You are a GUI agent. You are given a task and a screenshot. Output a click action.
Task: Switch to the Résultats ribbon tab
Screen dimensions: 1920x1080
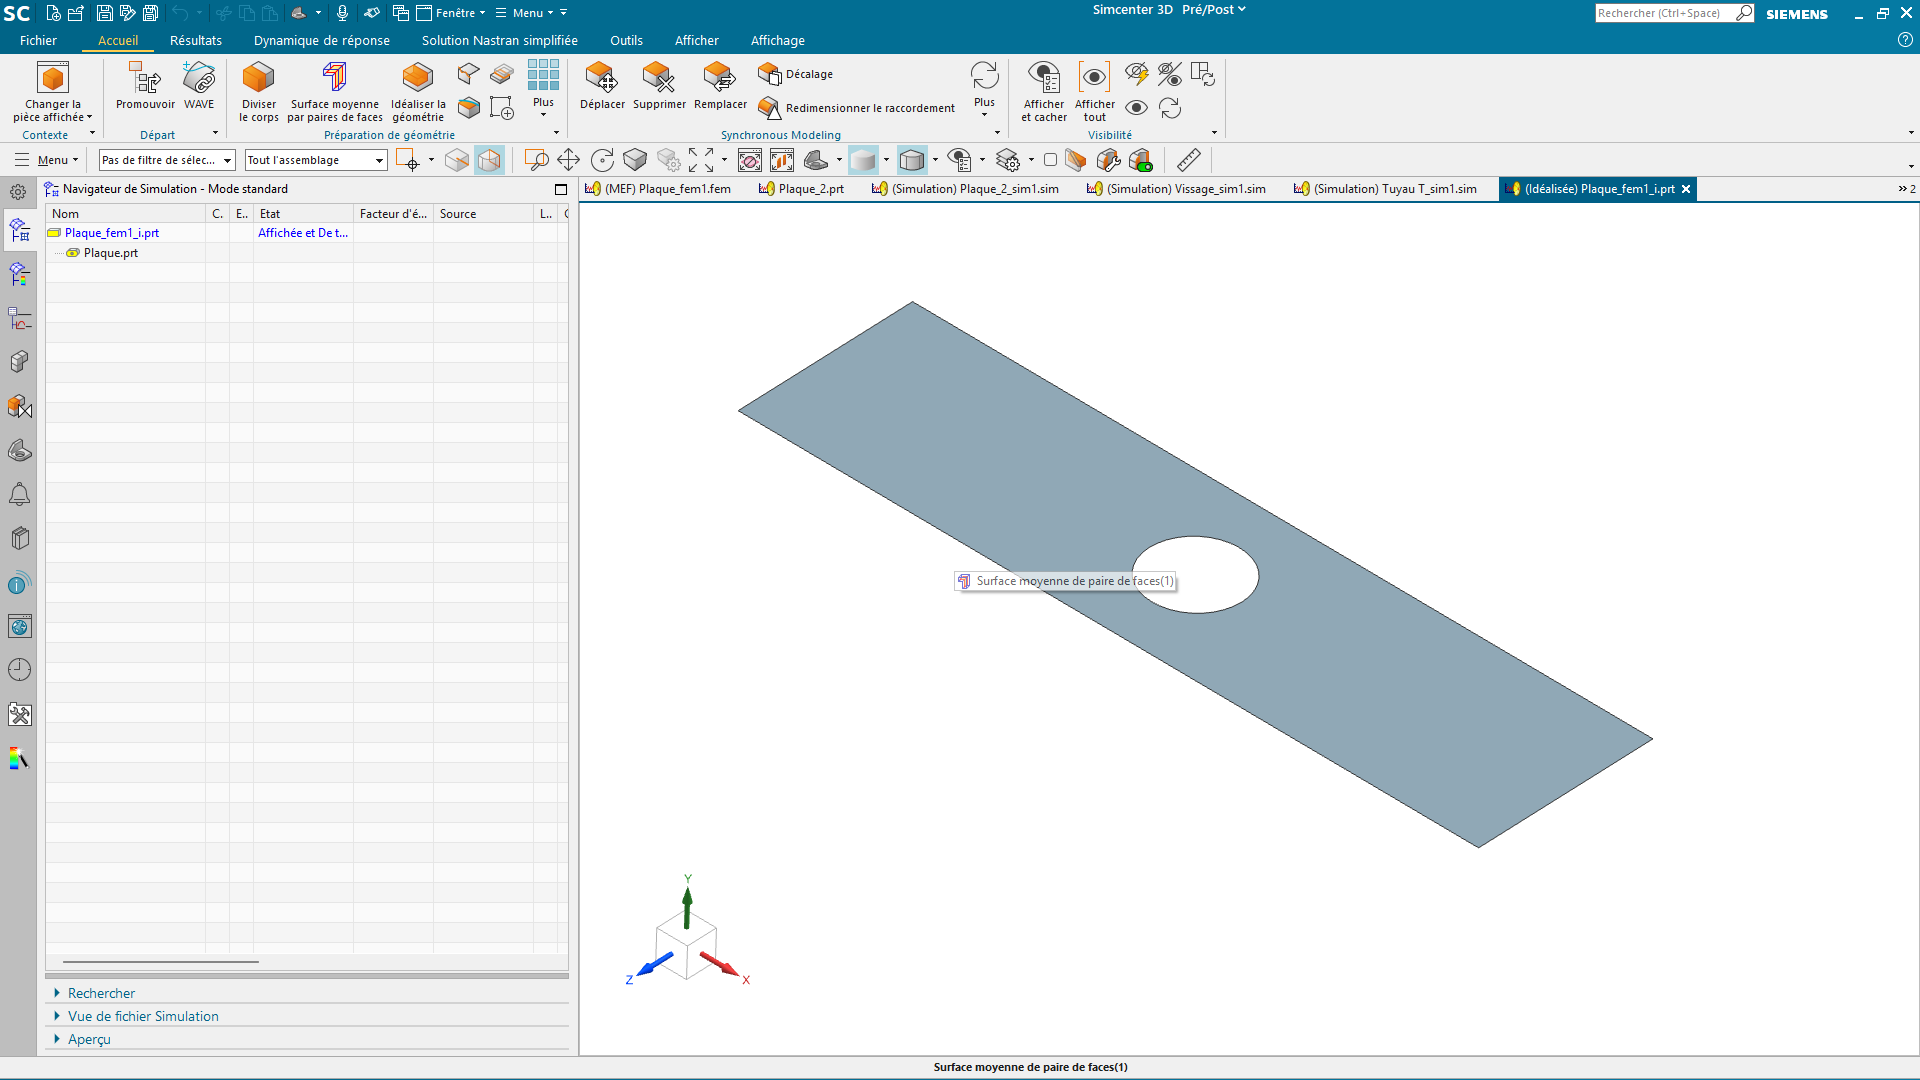(x=196, y=41)
